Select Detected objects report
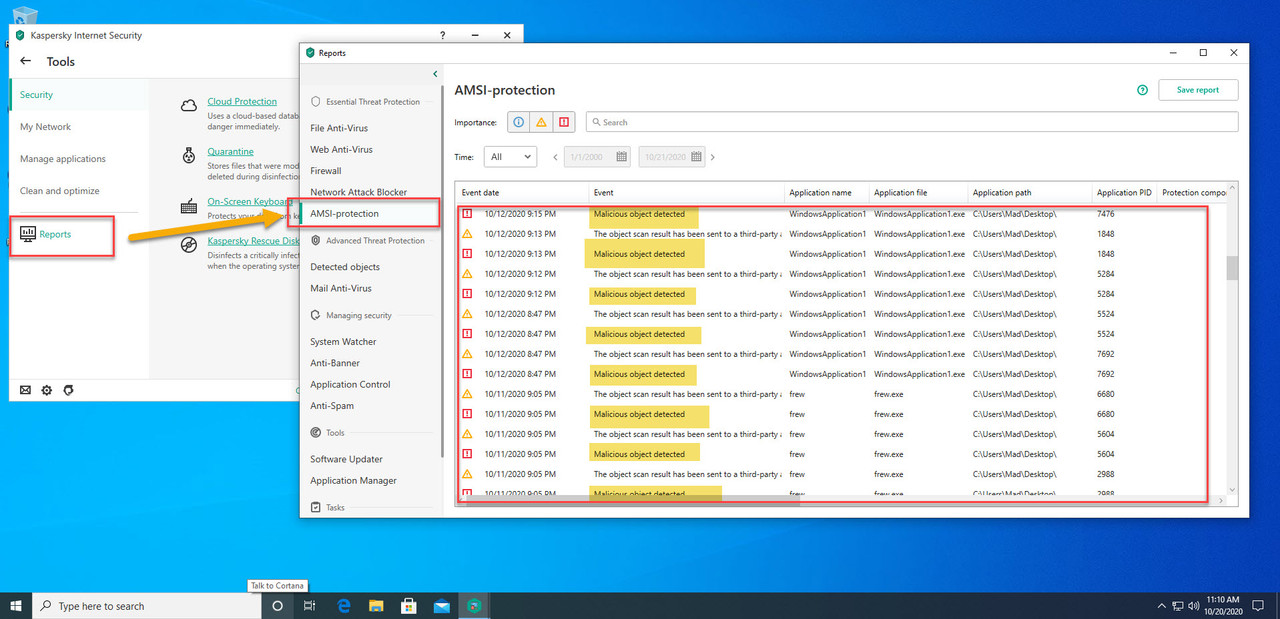 point(345,267)
